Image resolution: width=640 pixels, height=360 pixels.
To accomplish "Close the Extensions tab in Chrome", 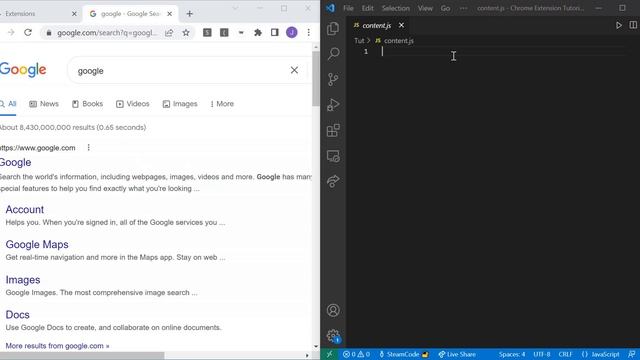I will coord(74,13).
